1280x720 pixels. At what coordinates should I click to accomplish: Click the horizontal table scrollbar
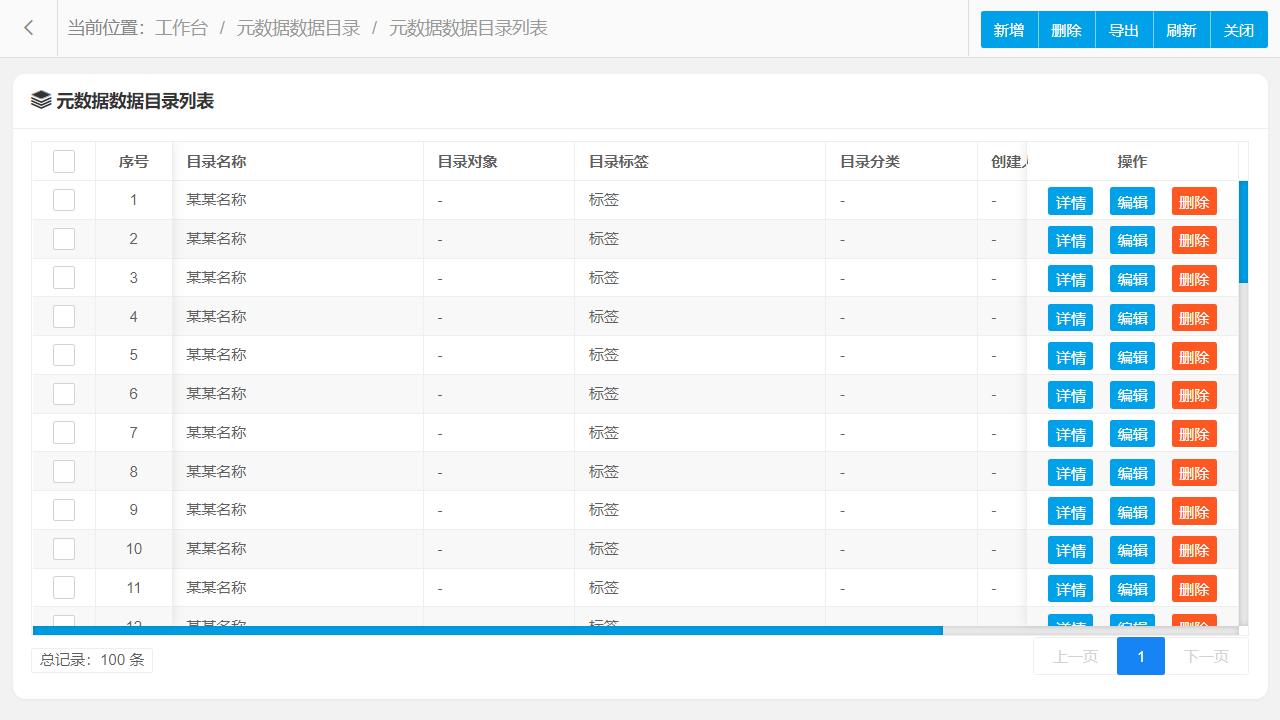click(x=488, y=631)
